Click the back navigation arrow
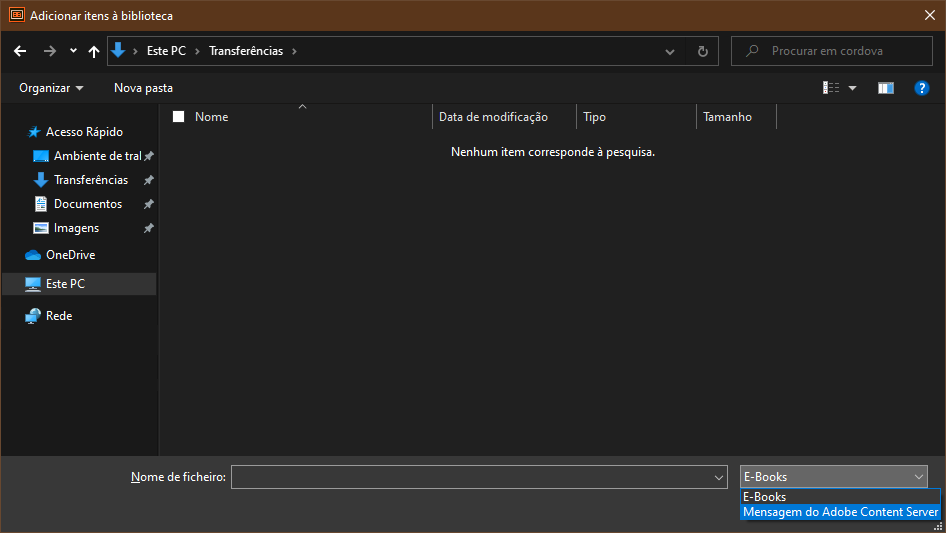This screenshot has width=946, height=533. [20, 51]
